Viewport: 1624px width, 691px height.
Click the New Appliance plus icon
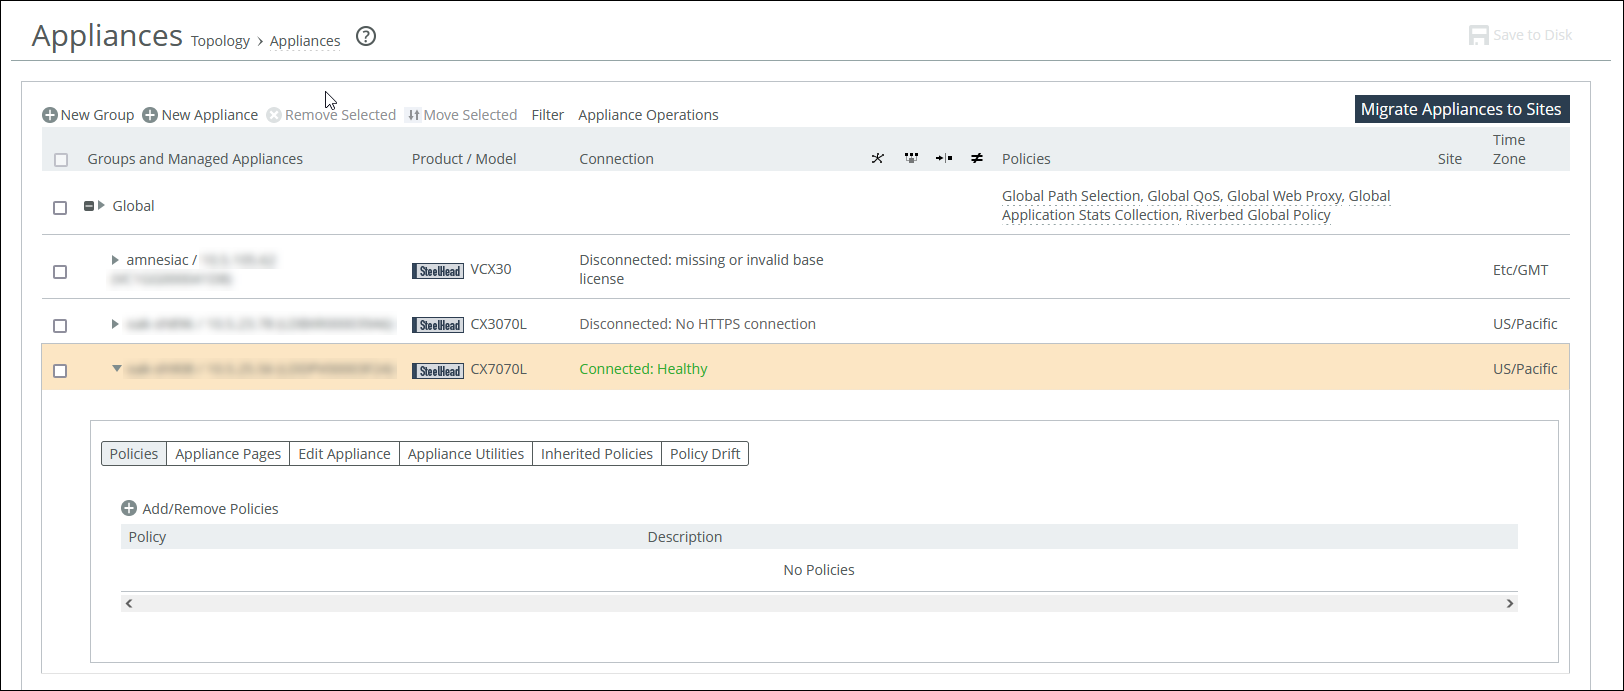point(150,115)
